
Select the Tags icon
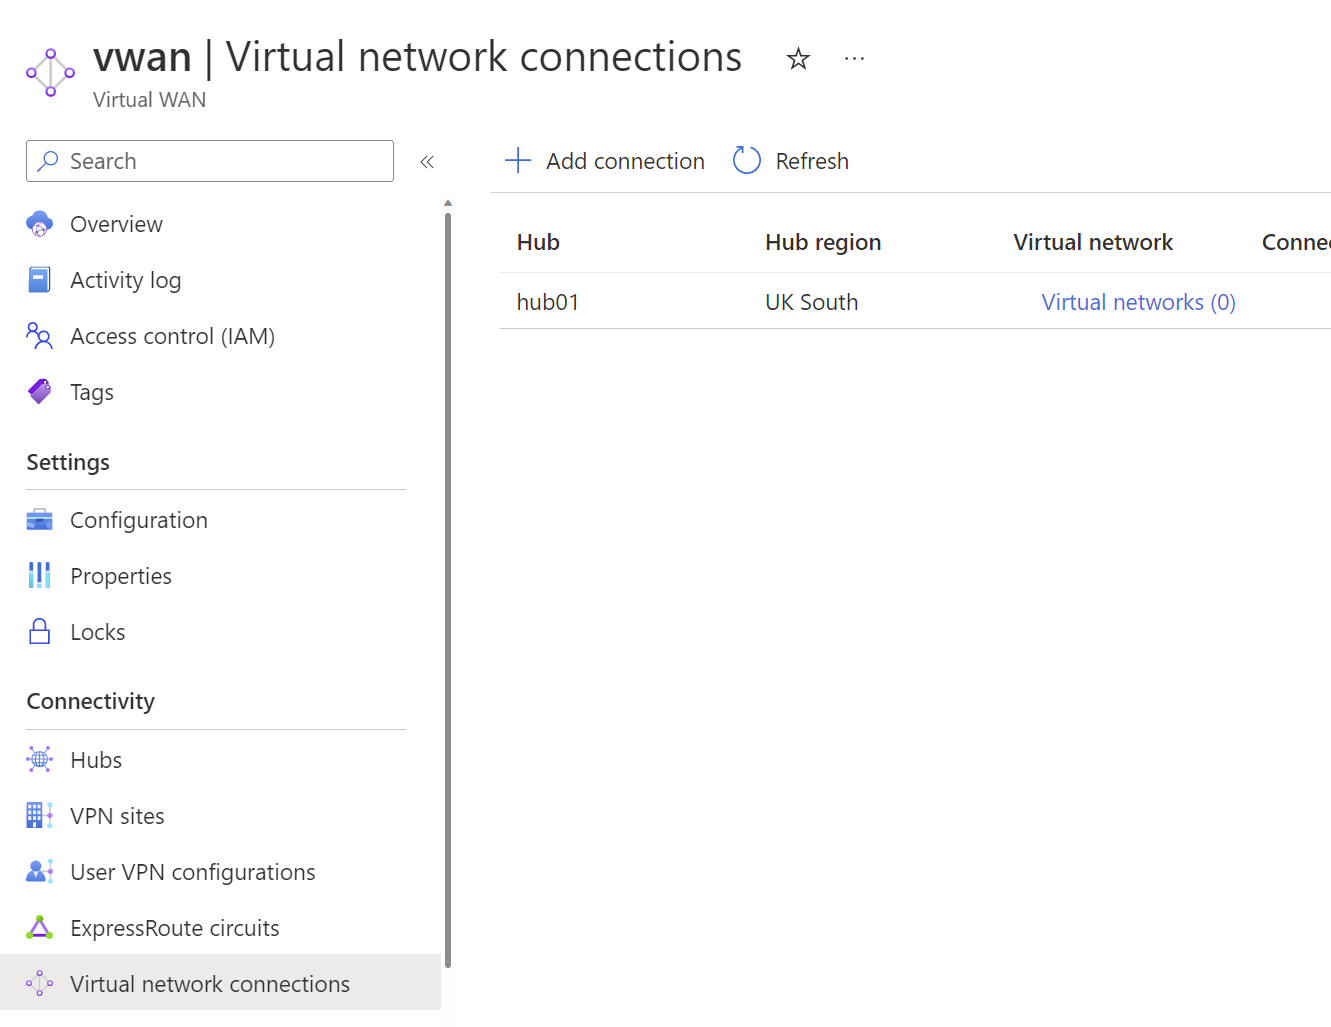coord(39,391)
